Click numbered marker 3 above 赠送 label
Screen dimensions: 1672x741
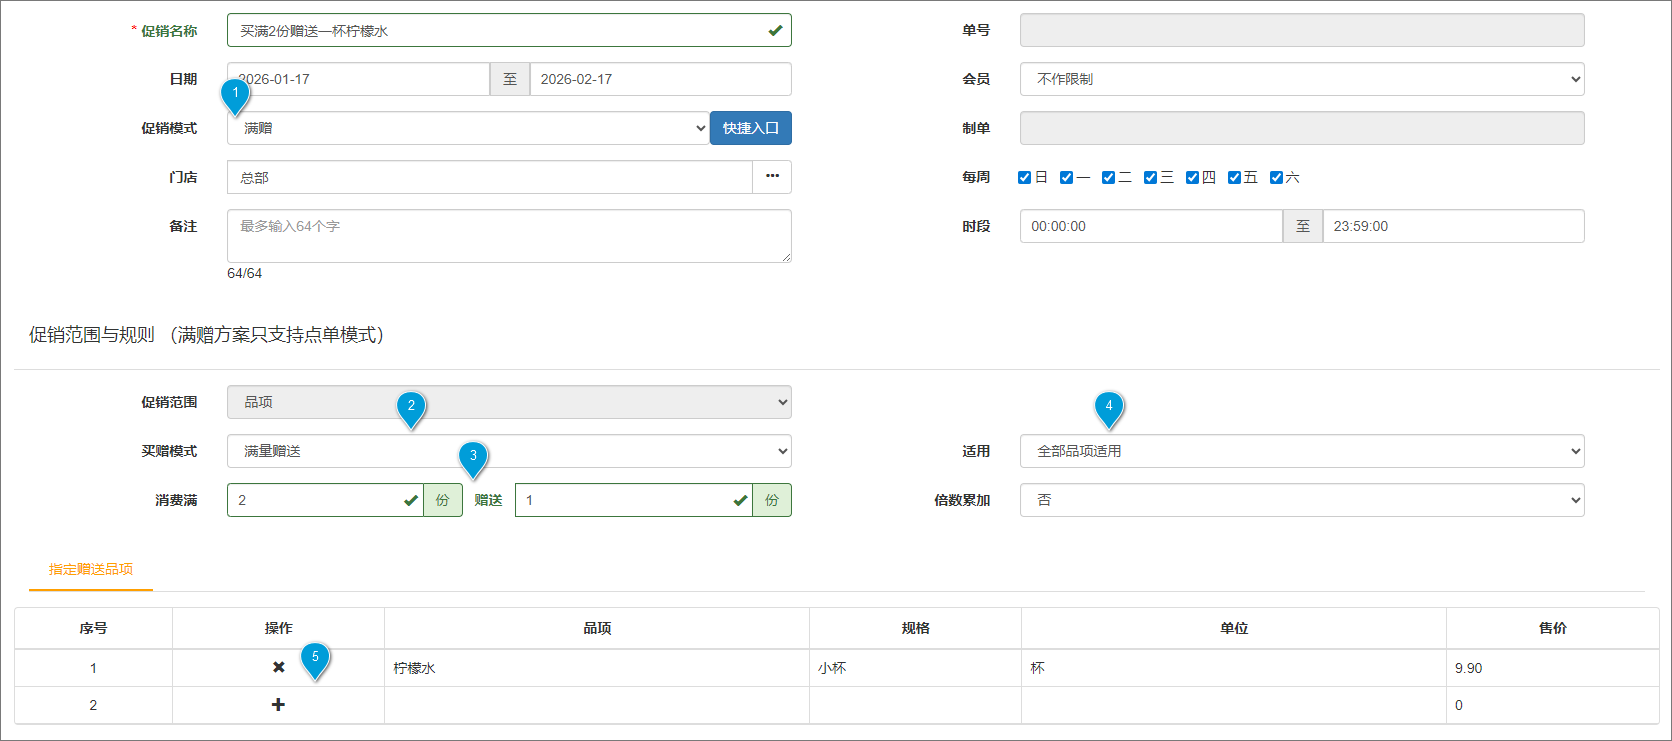click(473, 456)
